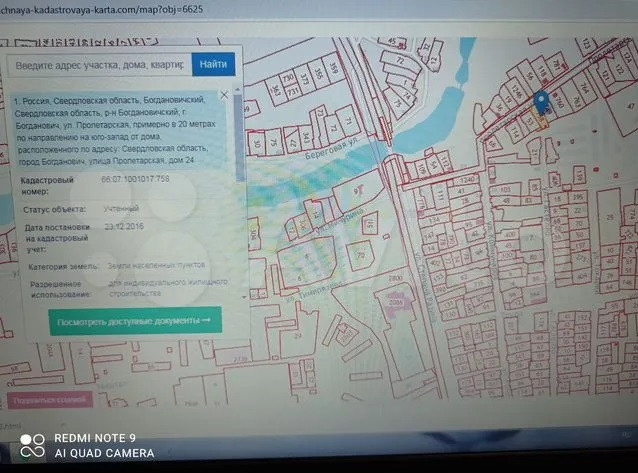Click the Земли населенных пунктов value
Viewport: 638px width, 473px height.
pyautogui.click(x=156, y=265)
